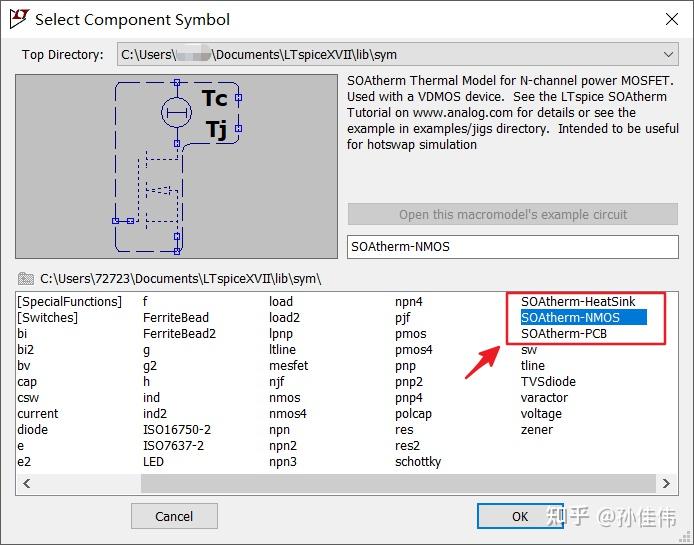
Task: Select the 'npn' component
Action: coord(279,430)
